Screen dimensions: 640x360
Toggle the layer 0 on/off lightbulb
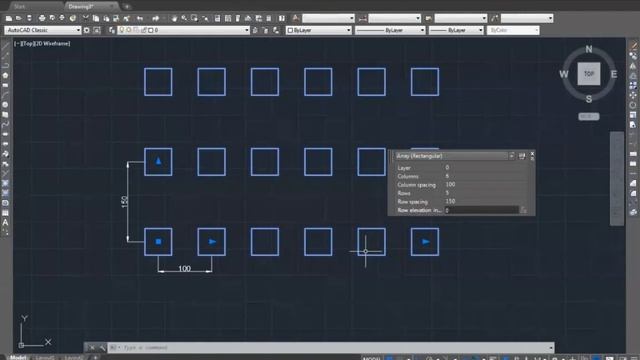(x=122, y=30)
